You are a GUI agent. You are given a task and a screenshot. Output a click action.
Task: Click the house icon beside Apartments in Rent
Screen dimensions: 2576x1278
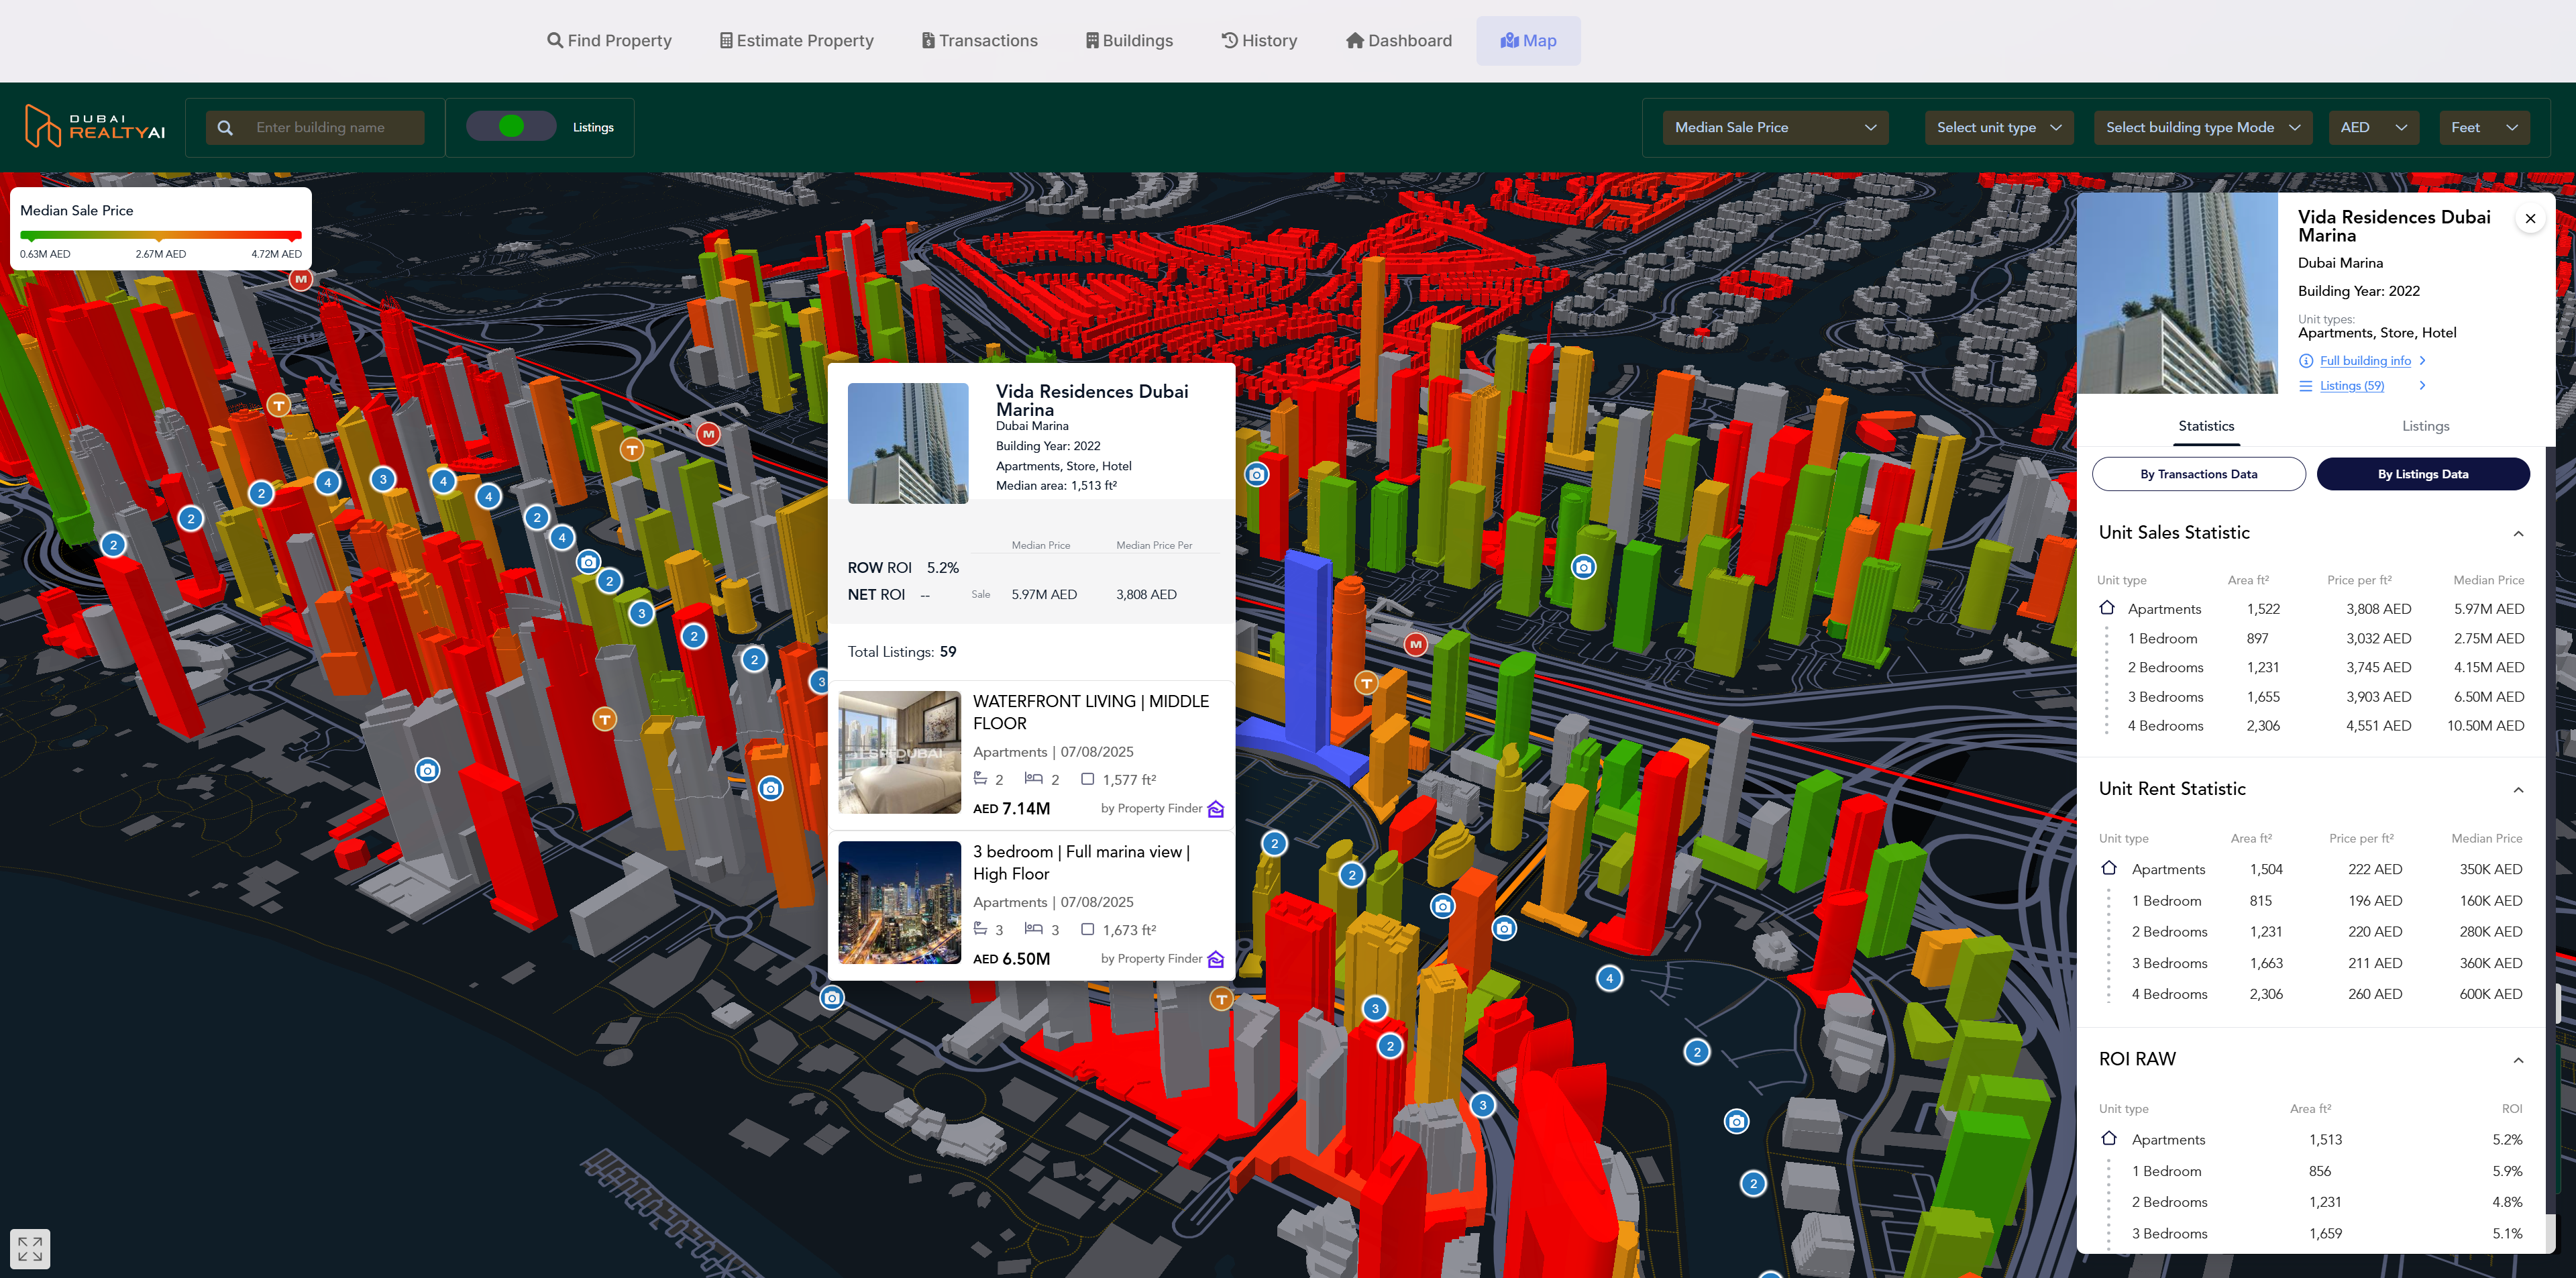point(2109,868)
